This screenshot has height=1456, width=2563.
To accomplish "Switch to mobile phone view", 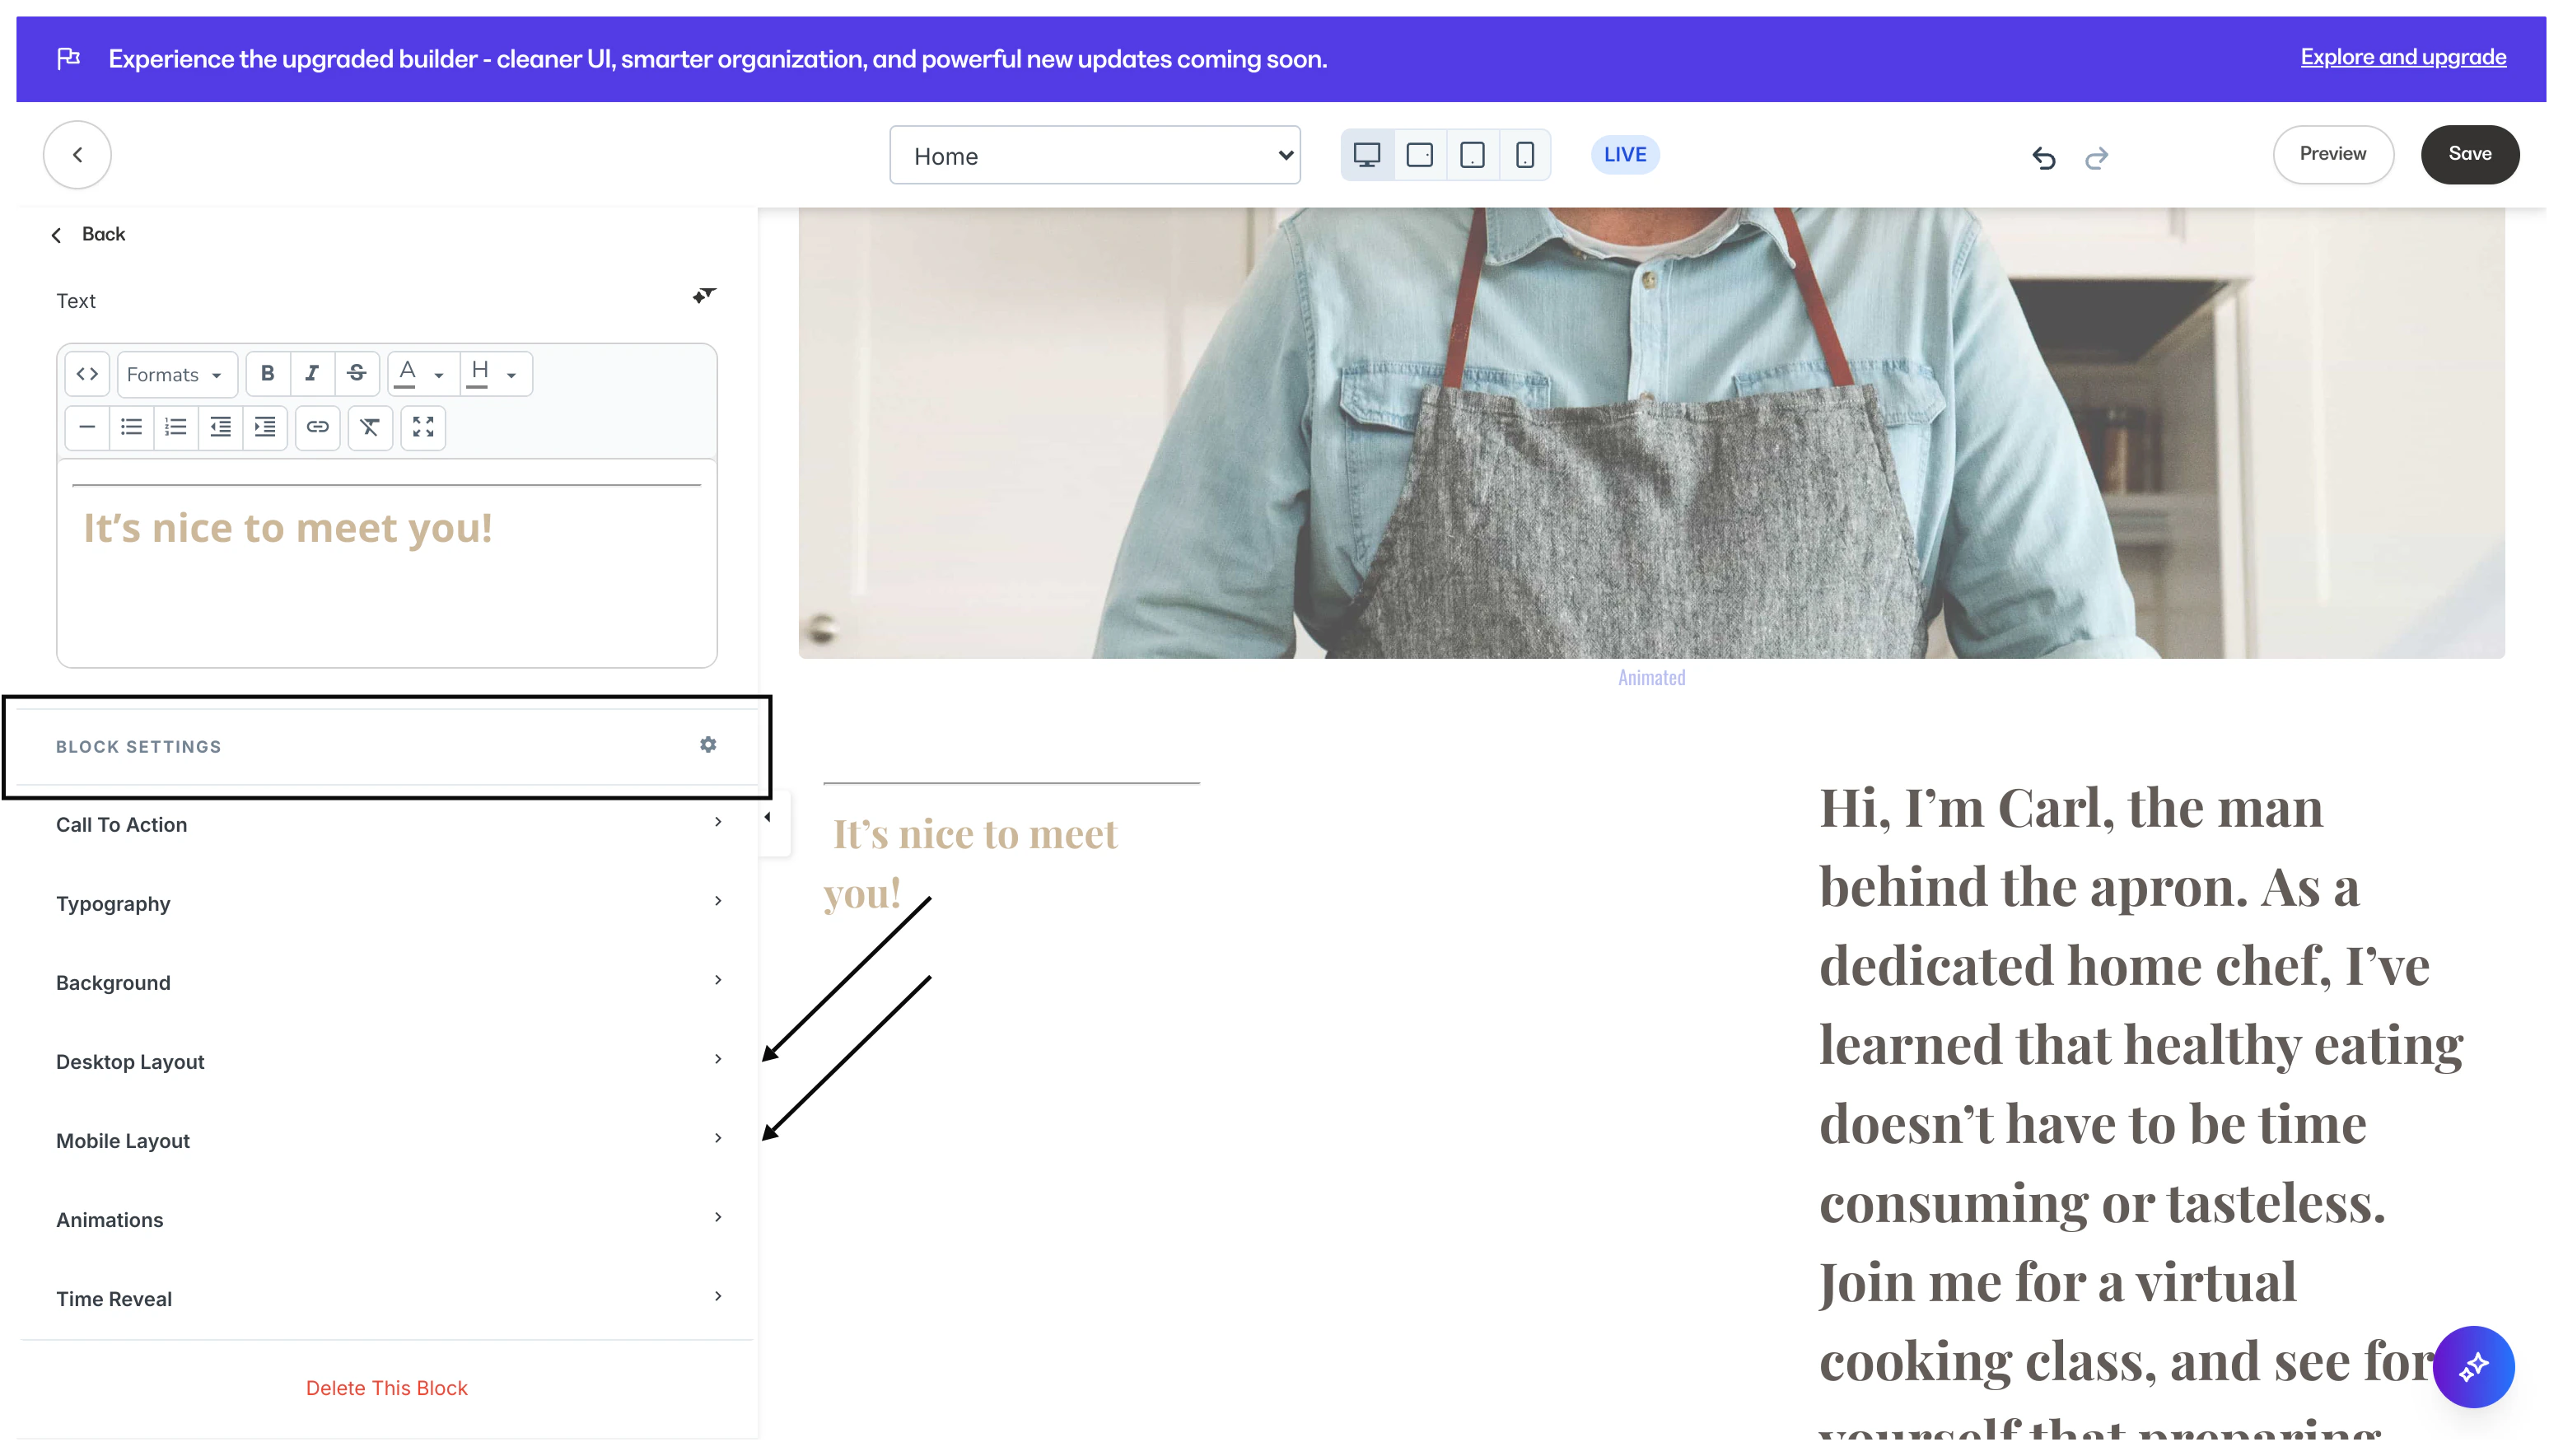I will (x=1525, y=155).
